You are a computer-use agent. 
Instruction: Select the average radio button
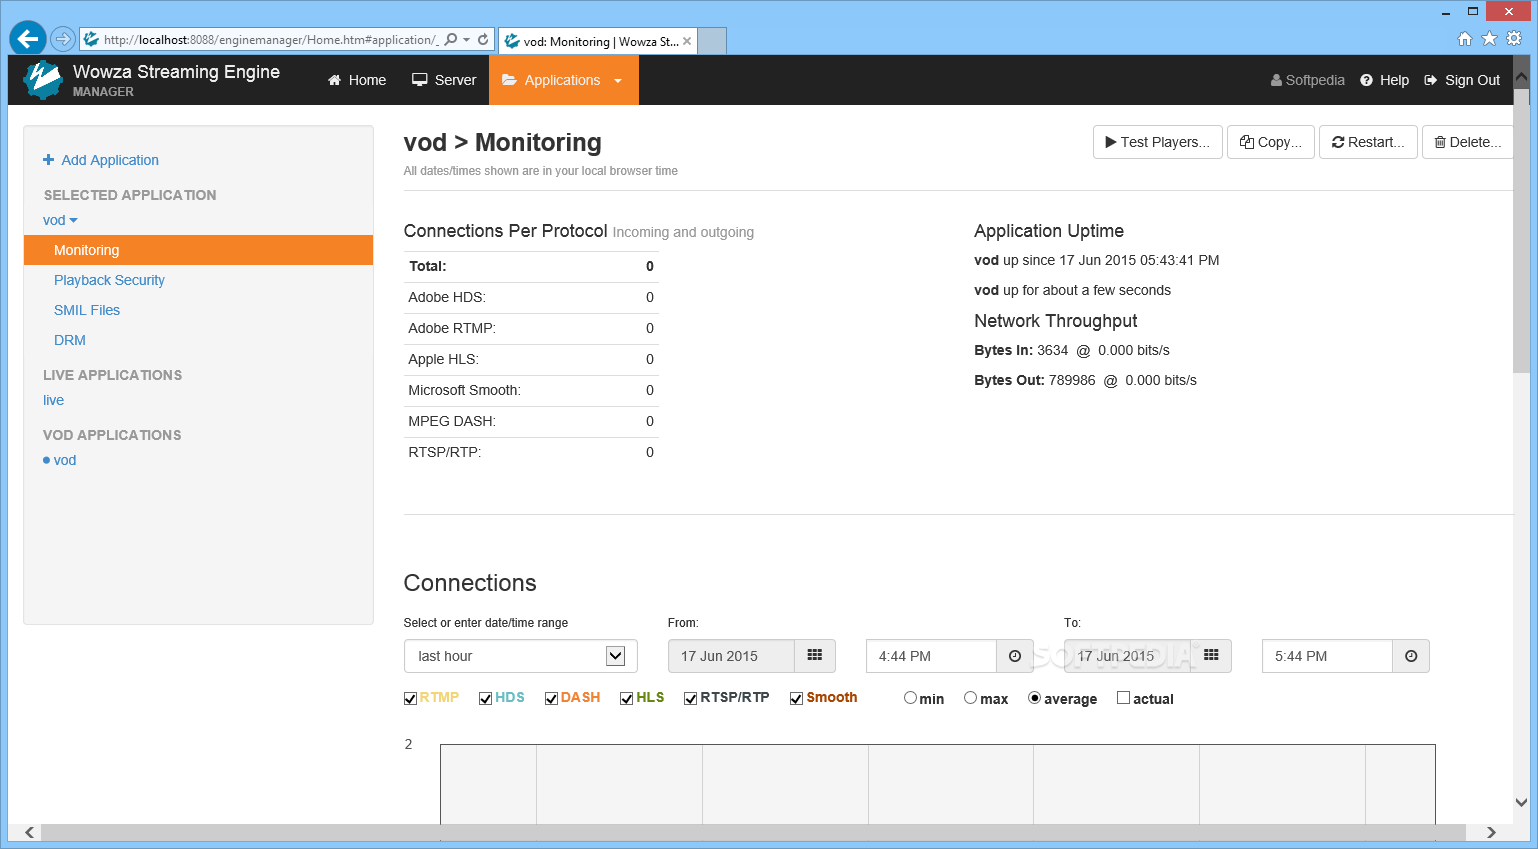pyautogui.click(x=1034, y=698)
